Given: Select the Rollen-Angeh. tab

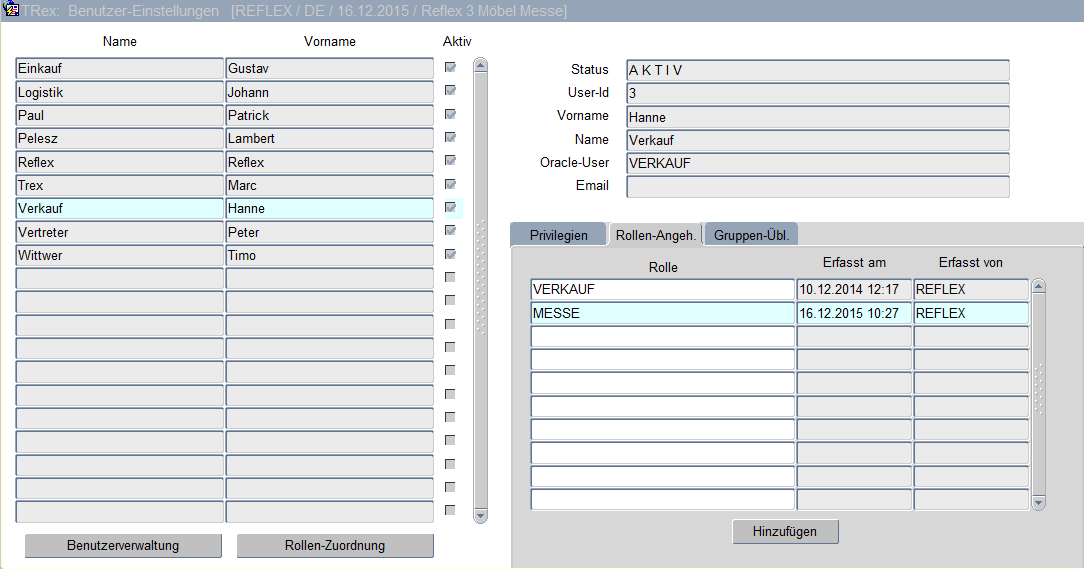Looking at the screenshot, I should pyautogui.click(x=655, y=234).
